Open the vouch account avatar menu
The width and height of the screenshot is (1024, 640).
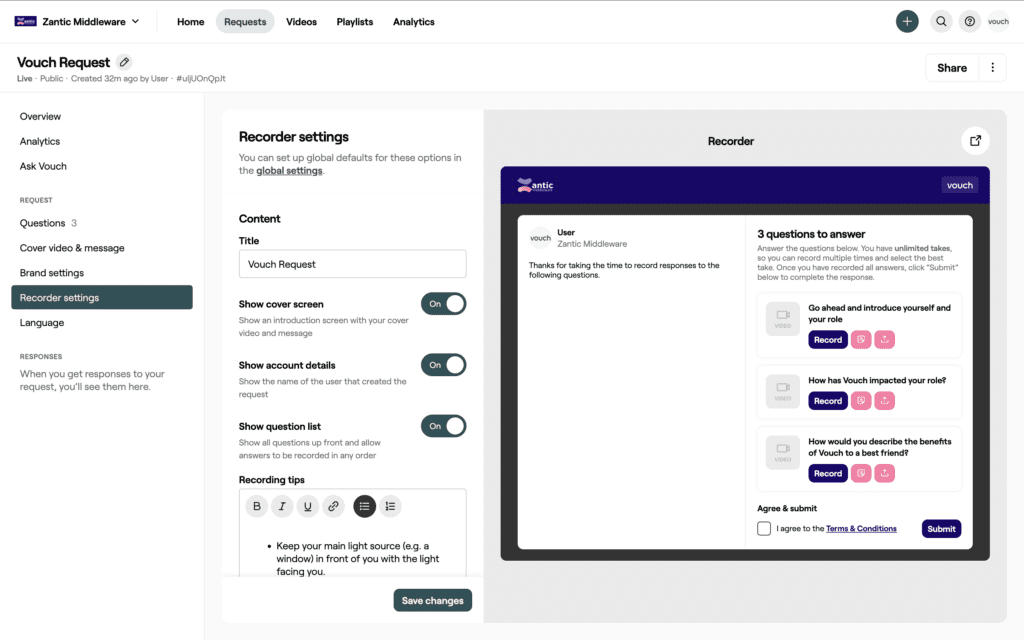(x=998, y=22)
